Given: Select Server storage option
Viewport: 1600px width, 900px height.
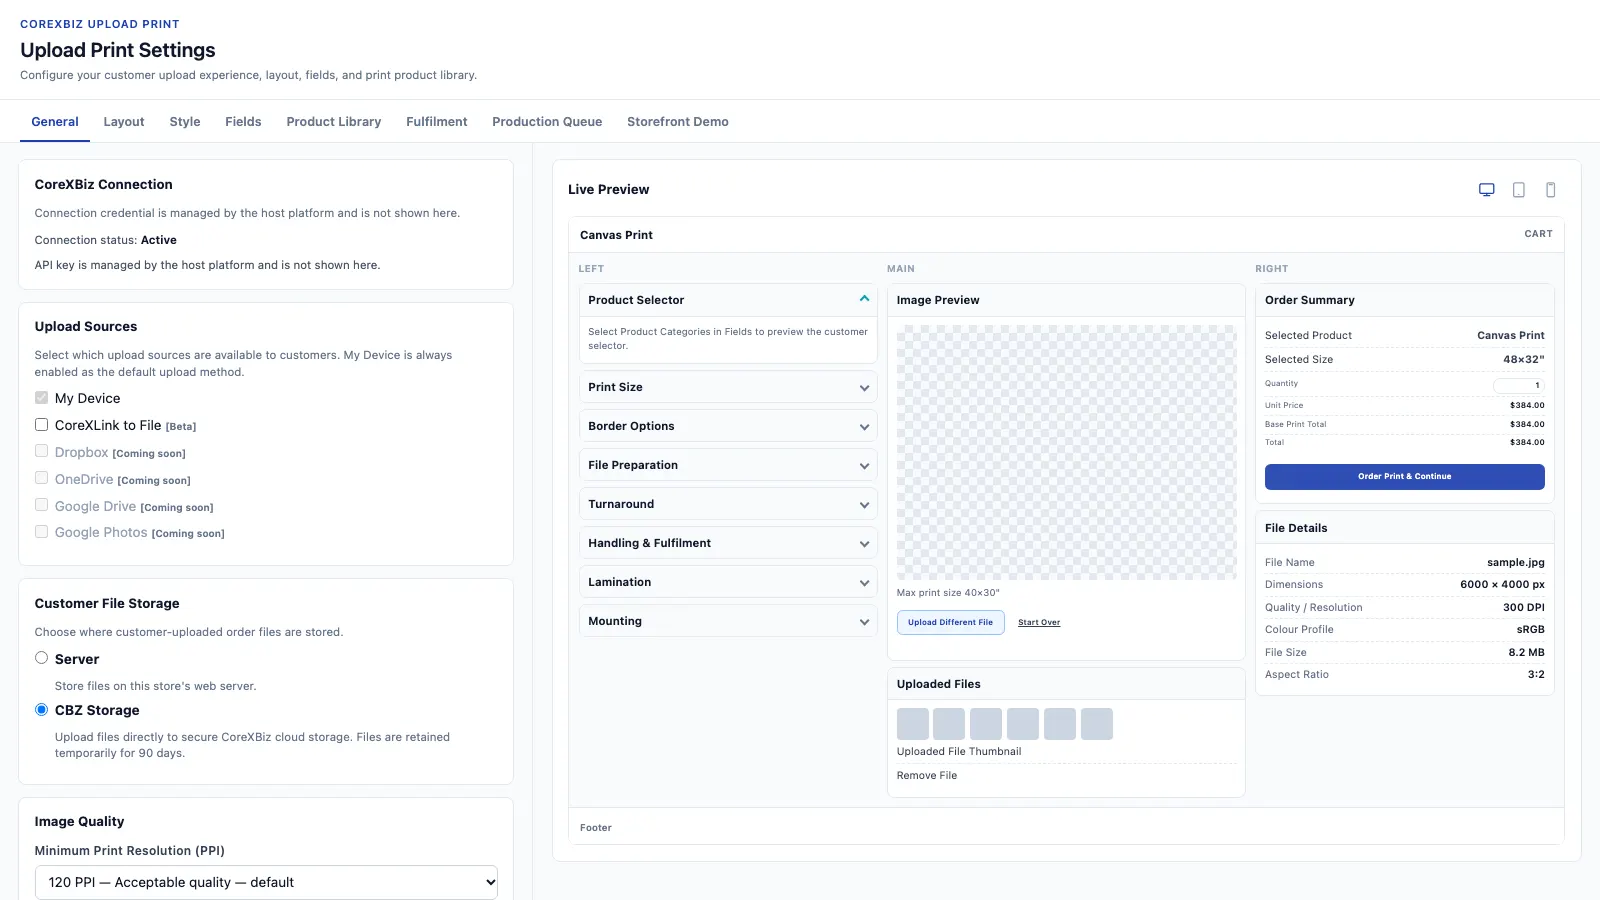Looking at the screenshot, I should pos(42,658).
